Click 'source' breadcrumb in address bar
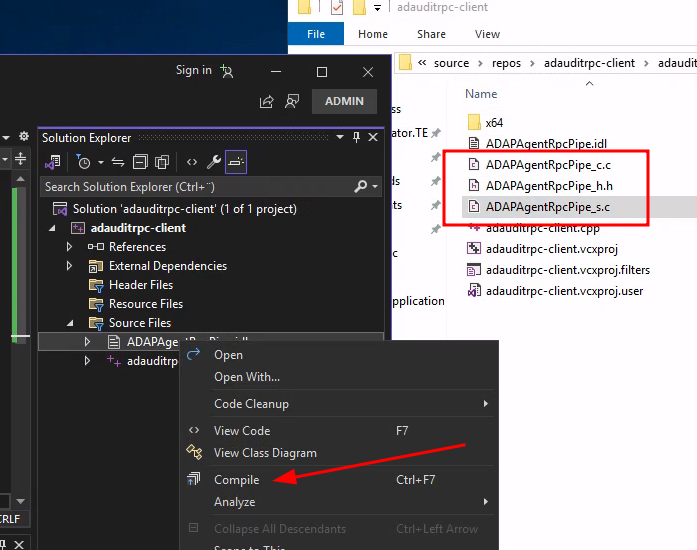This screenshot has height=550, width=697. 451,63
